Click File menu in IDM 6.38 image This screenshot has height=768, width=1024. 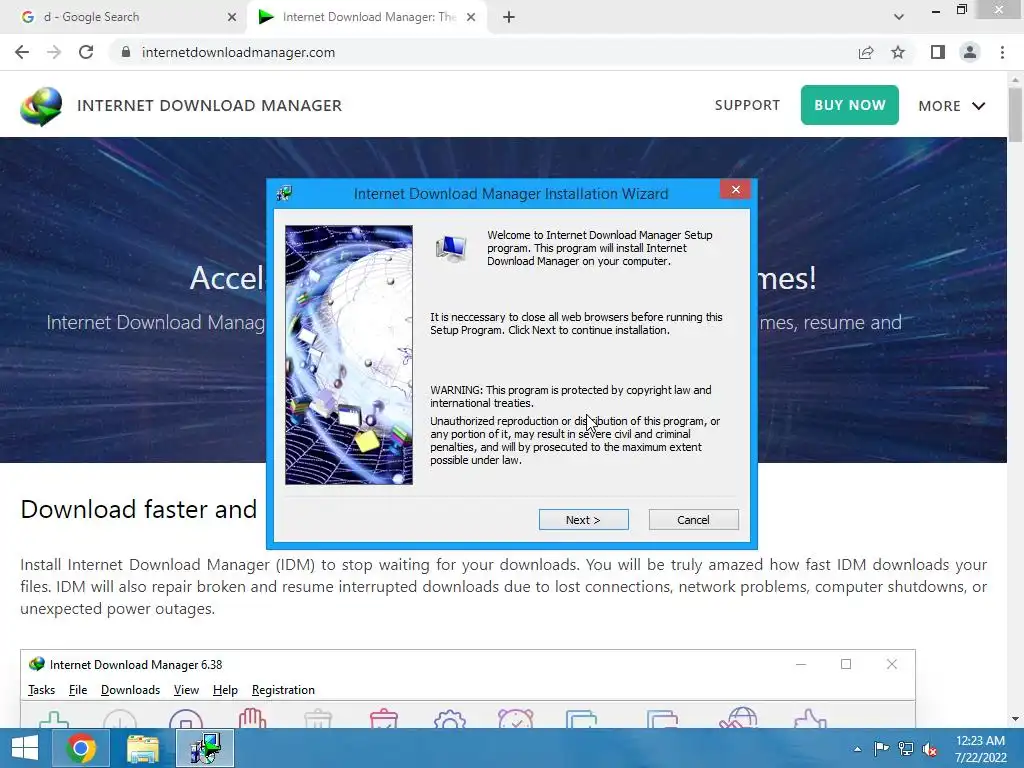[78, 690]
